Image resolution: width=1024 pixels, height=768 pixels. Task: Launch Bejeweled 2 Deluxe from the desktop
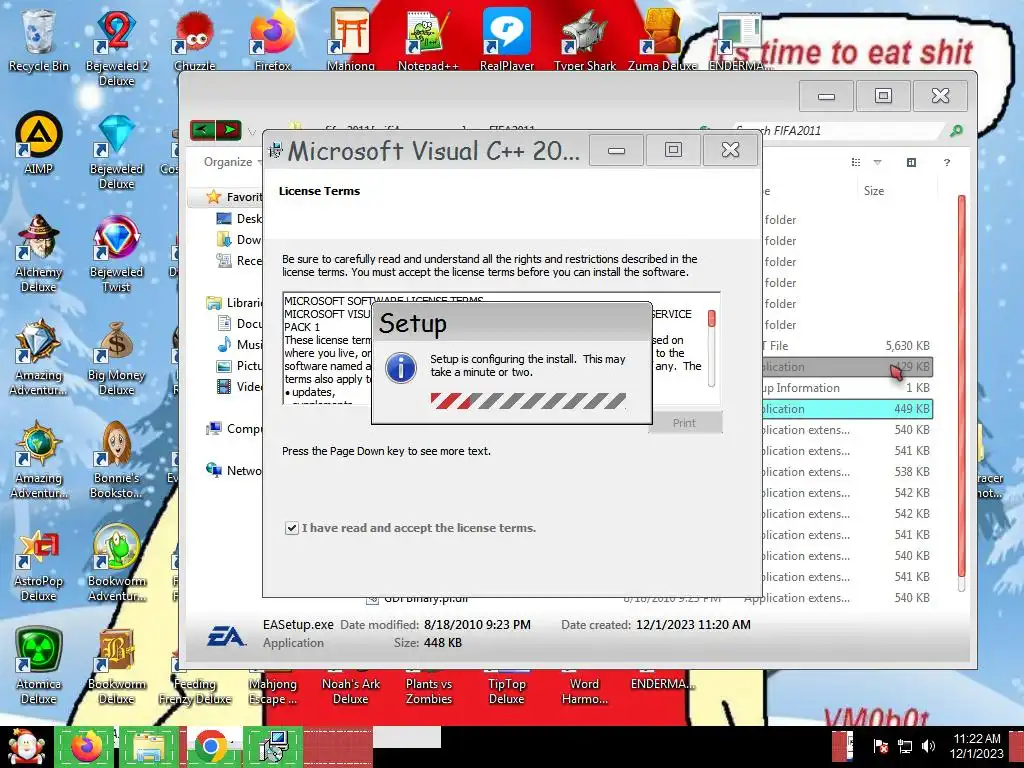click(116, 47)
